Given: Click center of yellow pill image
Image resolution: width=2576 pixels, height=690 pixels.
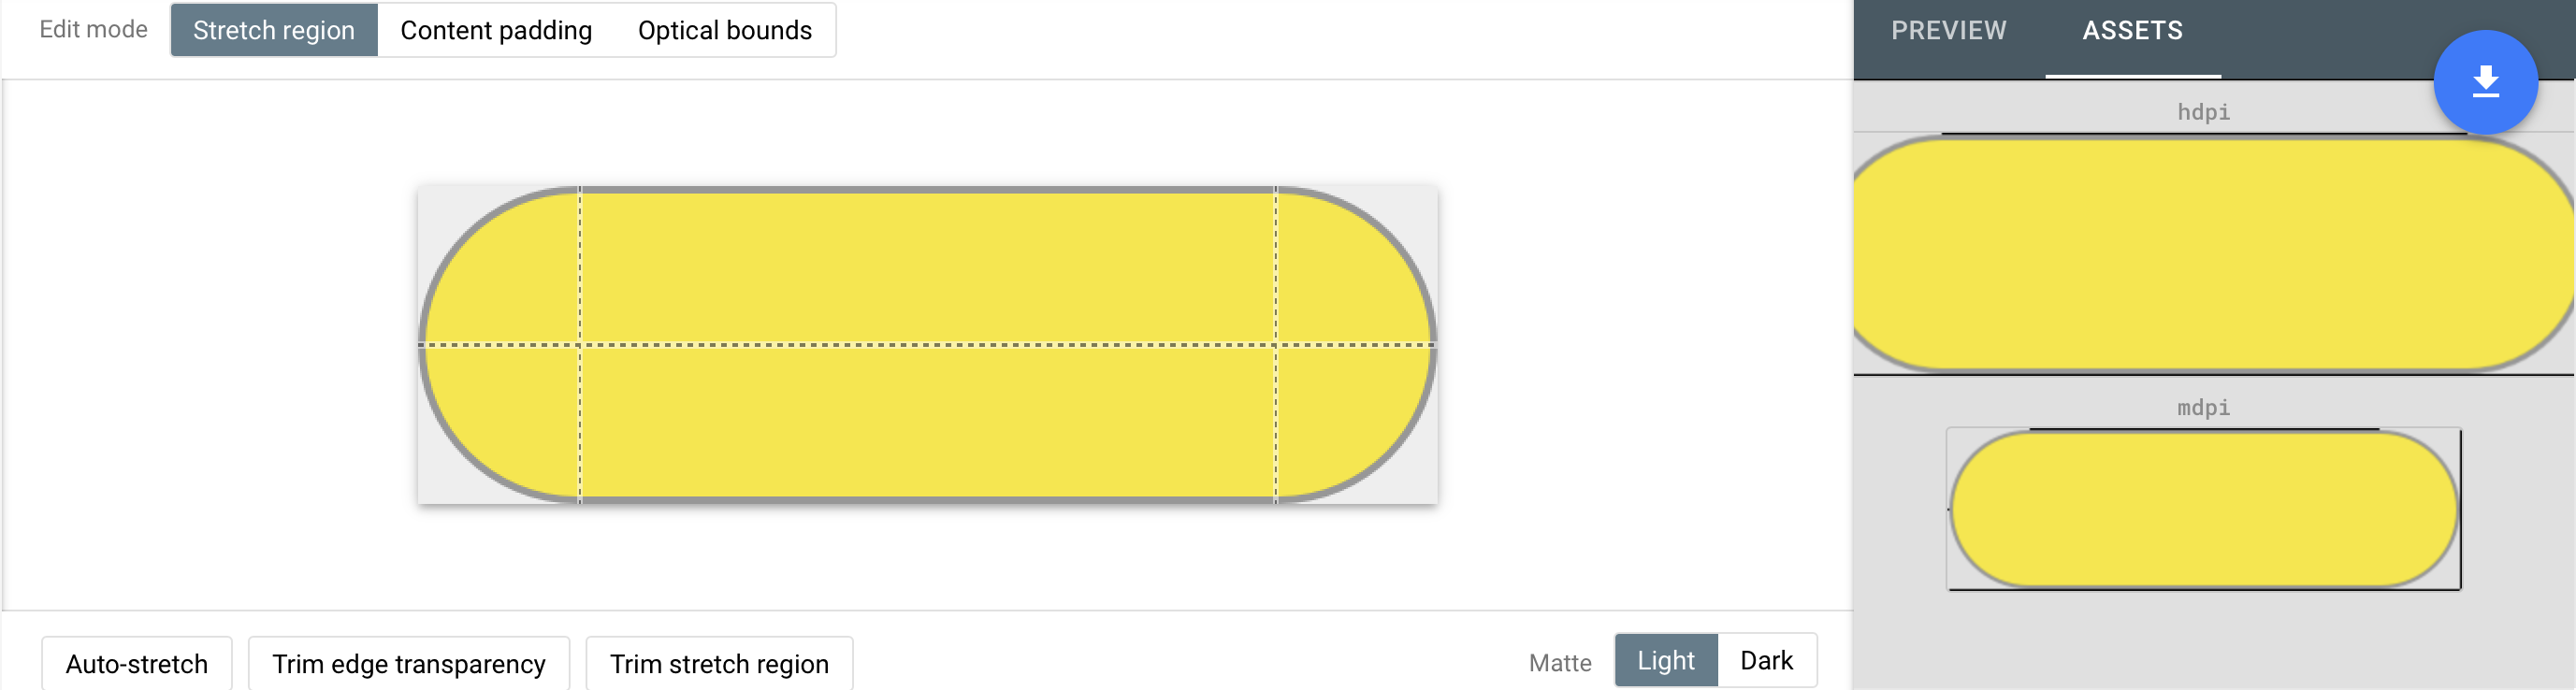Looking at the screenshot, I should pos(927,345).
